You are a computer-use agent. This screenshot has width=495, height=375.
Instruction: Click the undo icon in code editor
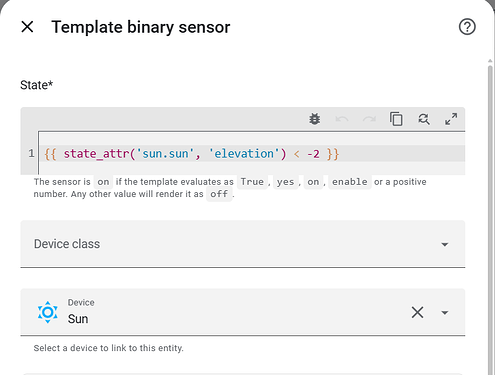tap(342, 119)
